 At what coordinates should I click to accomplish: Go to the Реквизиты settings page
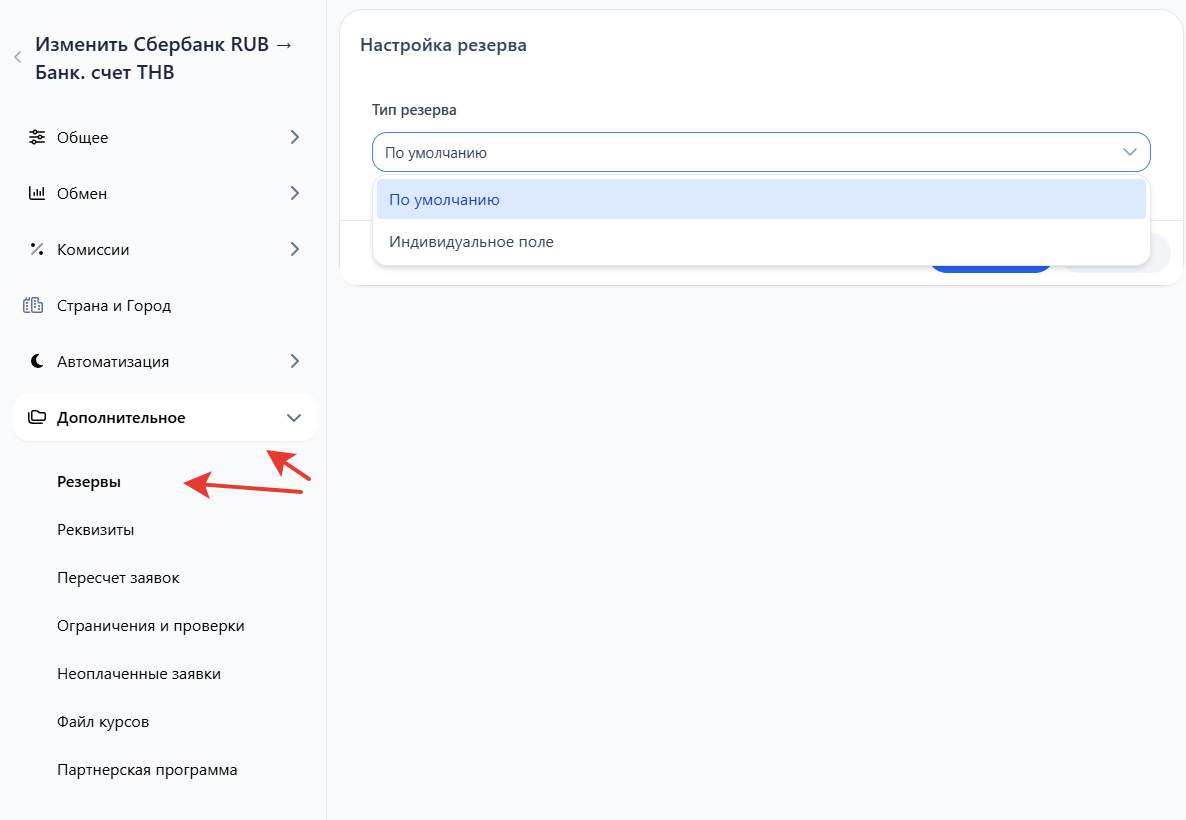click(x=96, y=529)
